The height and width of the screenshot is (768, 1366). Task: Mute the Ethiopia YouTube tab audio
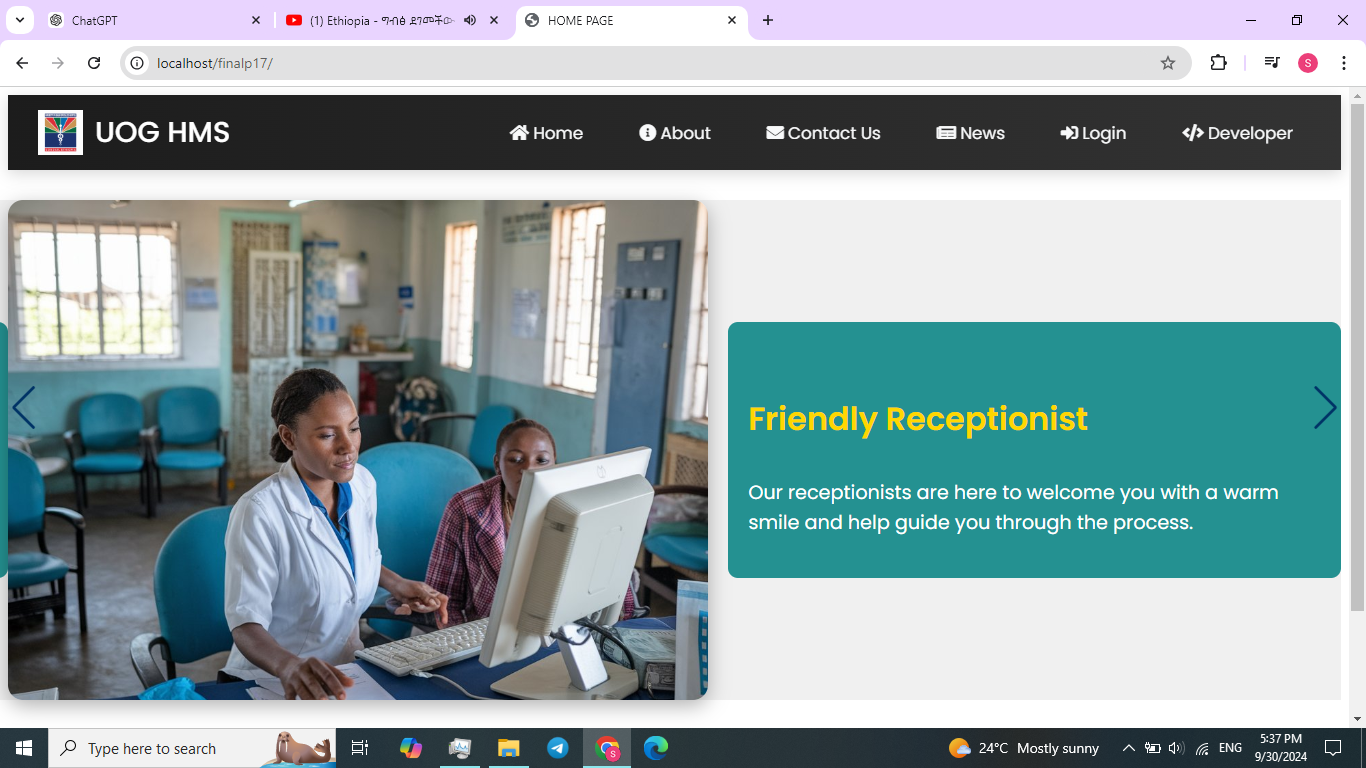[470, 20]
